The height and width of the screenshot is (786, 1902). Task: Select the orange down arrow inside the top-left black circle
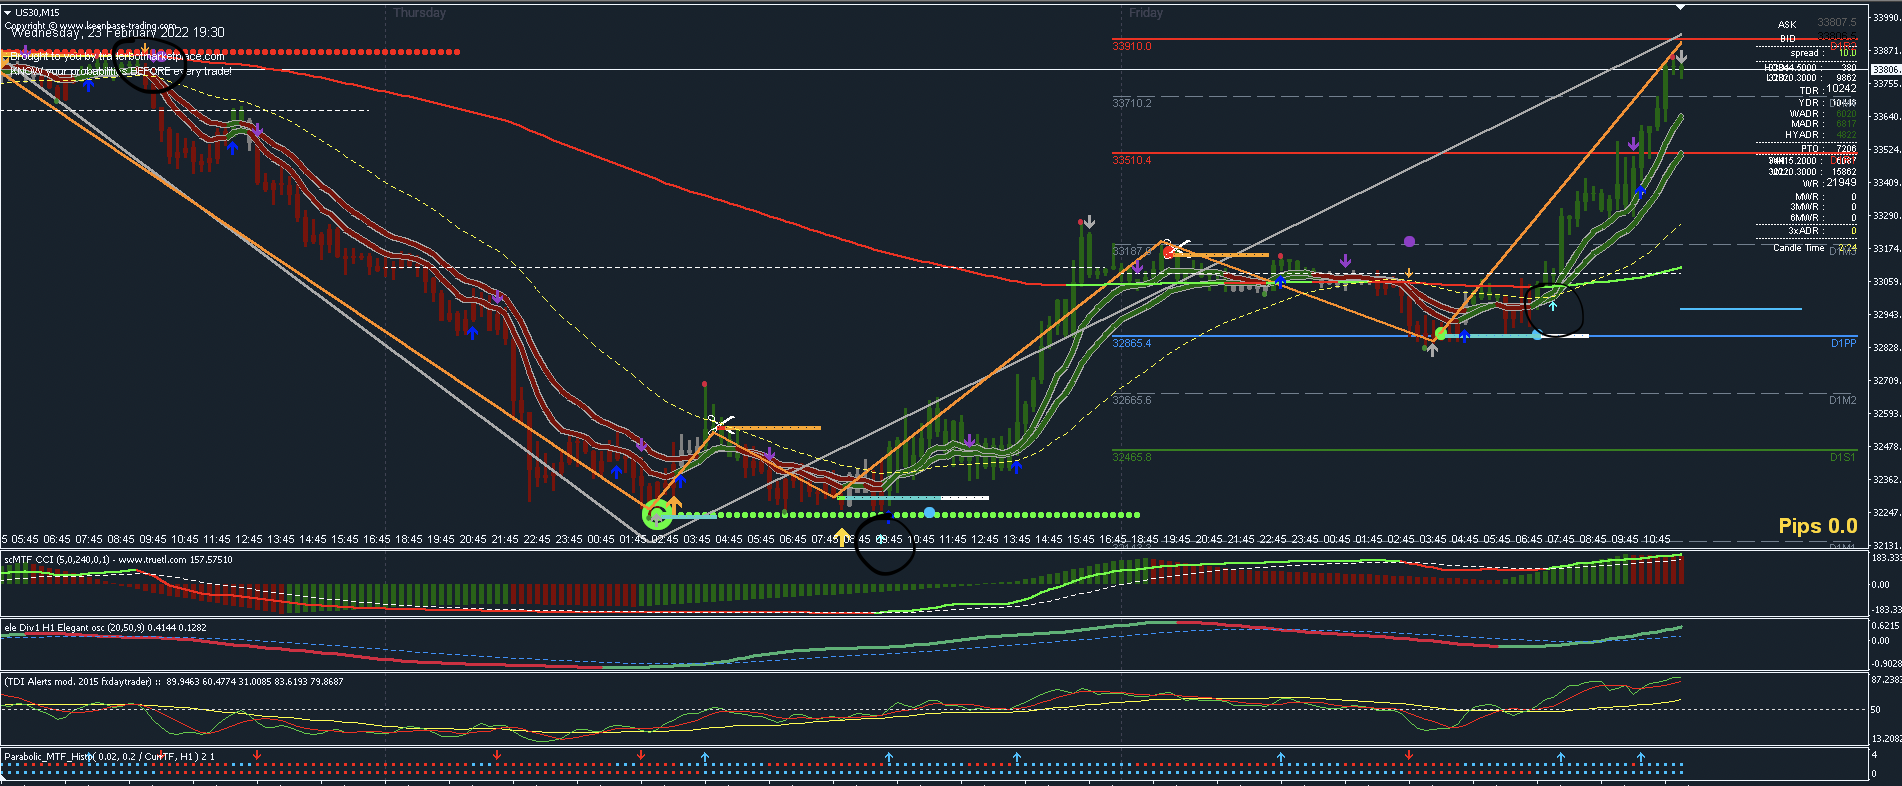coord(145,48)
